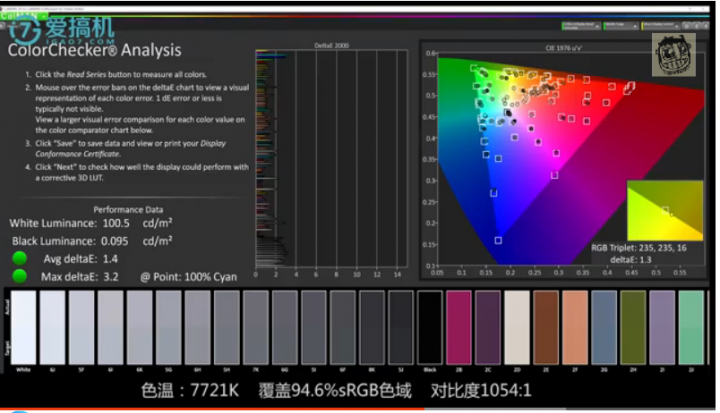The width and height of the screenshot is (720, 413).
Task: Select the dark purple 2C swatch
Action: click(488, 327)
